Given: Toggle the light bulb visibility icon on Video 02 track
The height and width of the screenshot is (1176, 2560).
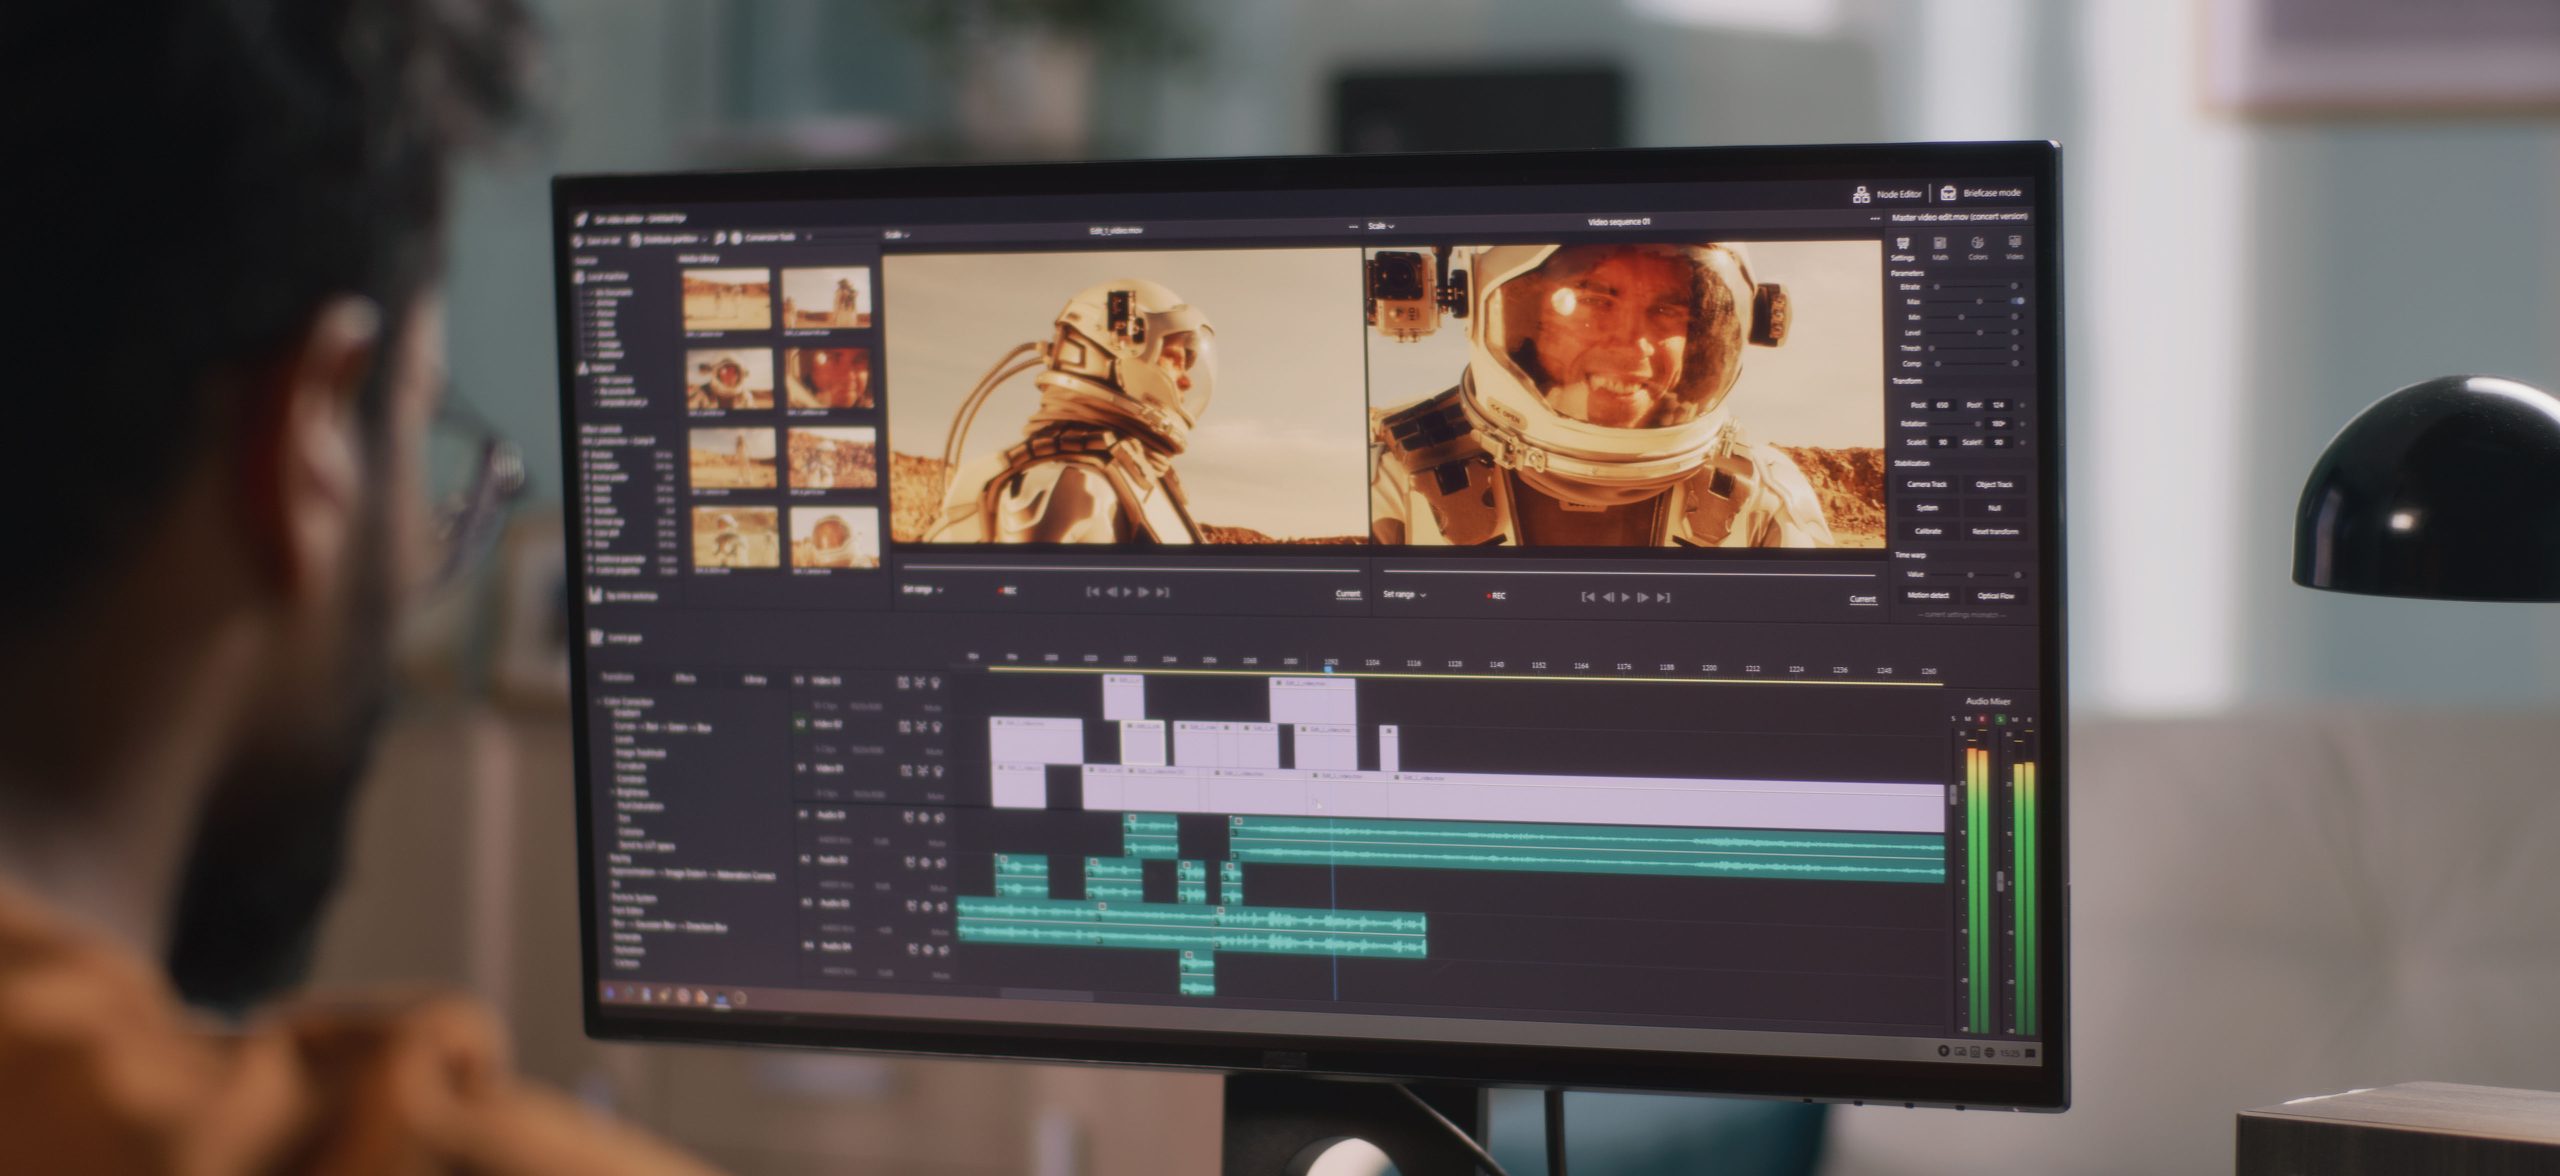Looking at the screenshot, I should pyautogui.click(x=936, y=727).
